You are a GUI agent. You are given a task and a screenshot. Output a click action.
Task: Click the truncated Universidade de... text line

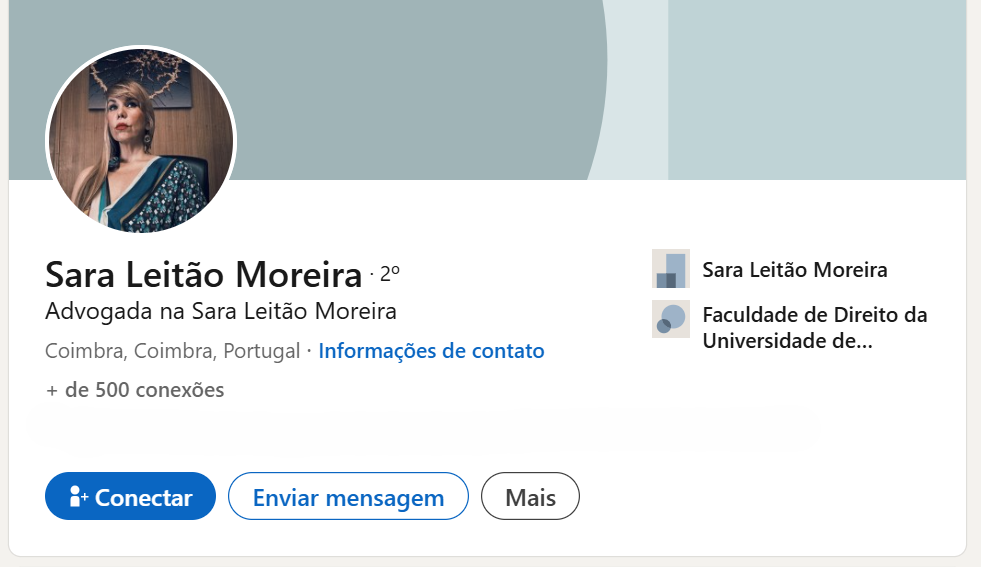pyautogui.click(x=787, y=341)
